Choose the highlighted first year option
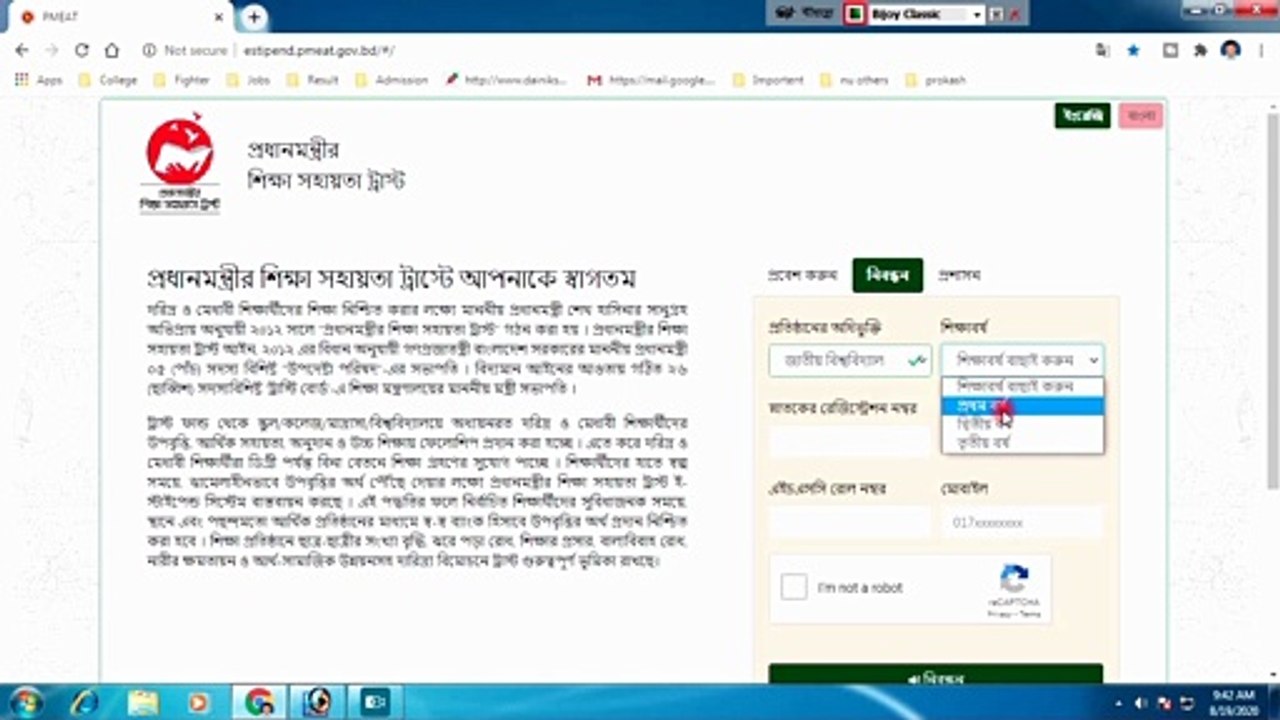The image size is (1280, 720). coord(1022,405)
